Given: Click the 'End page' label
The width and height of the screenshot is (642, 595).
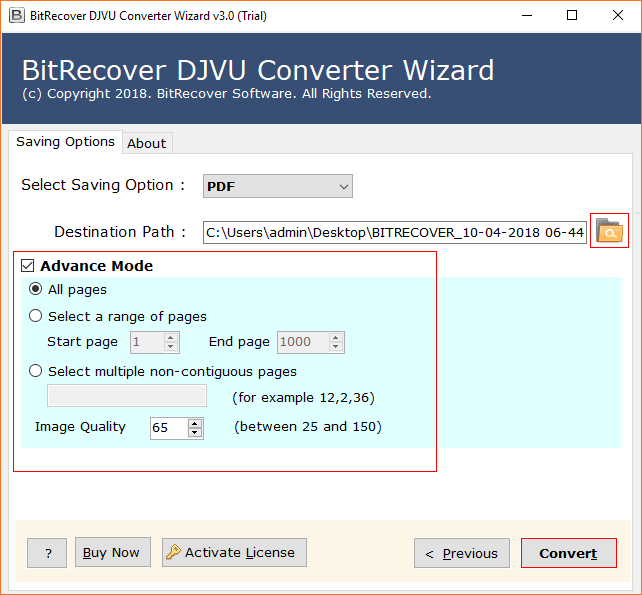Looking at the screenshot, I should [239, 342].
